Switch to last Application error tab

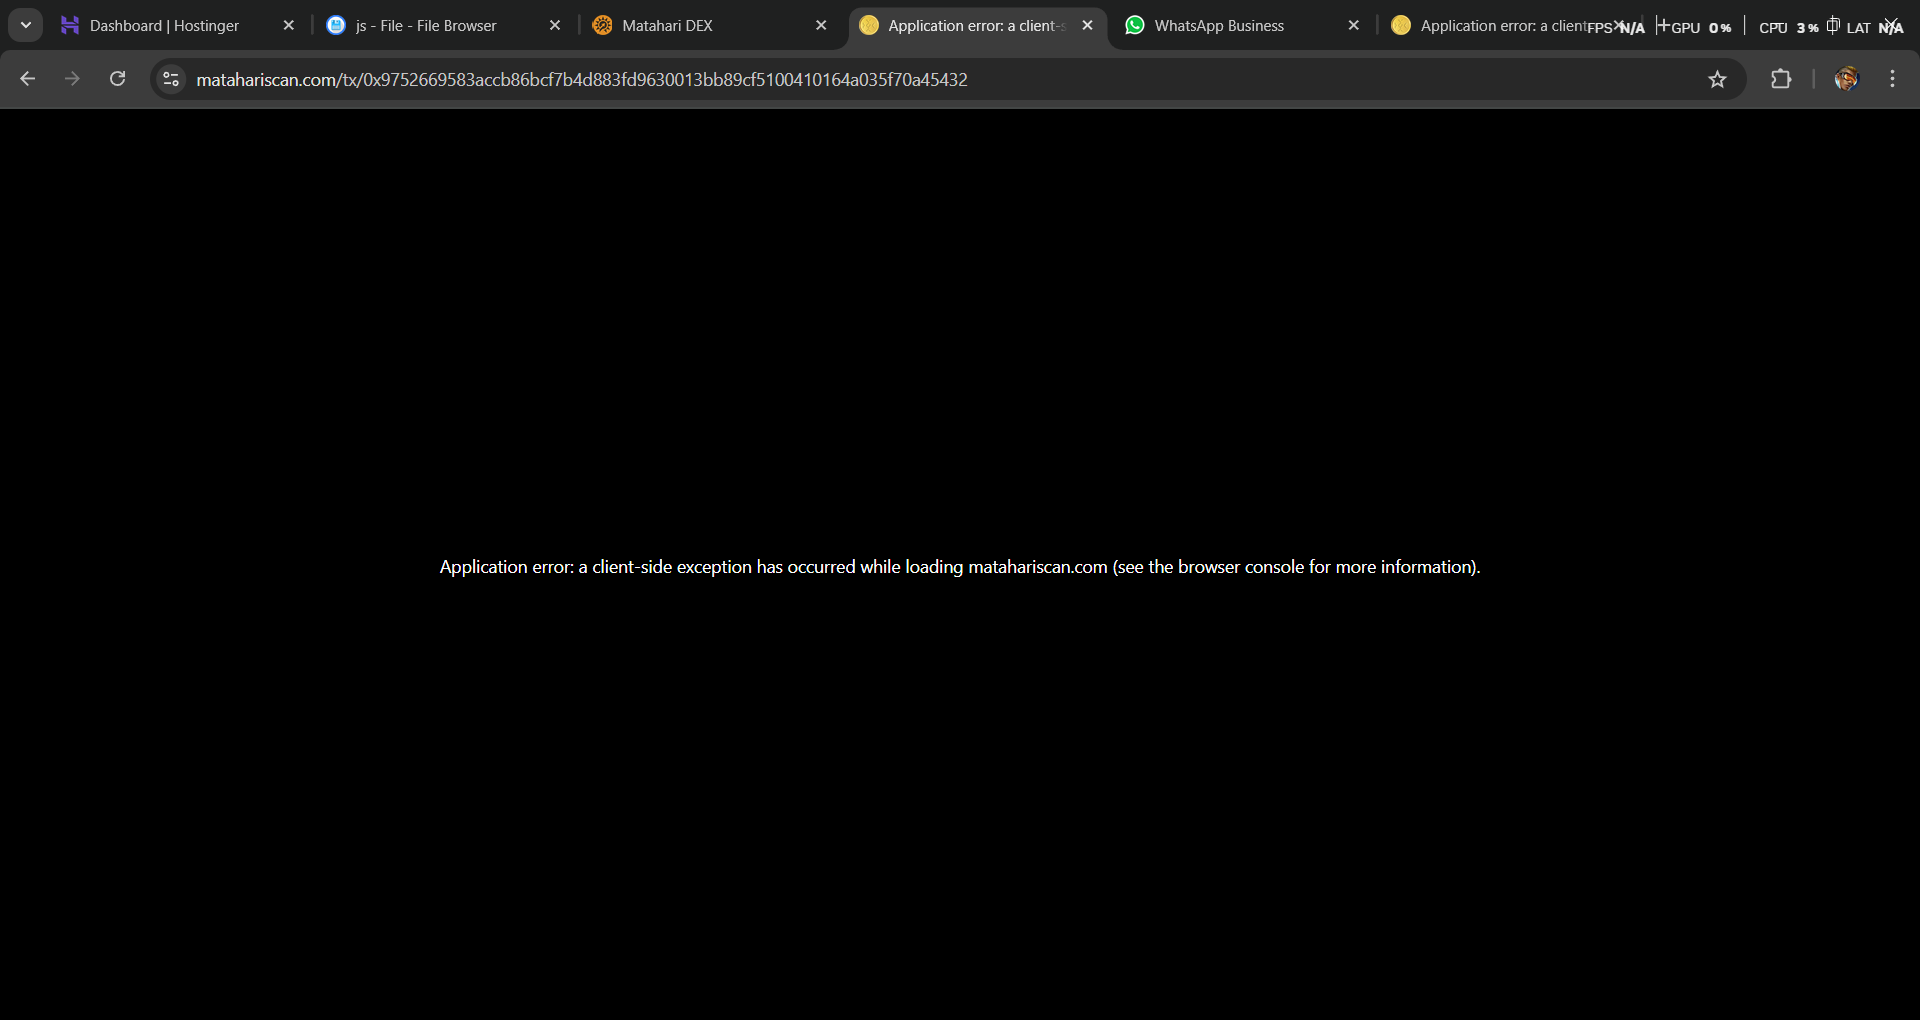1490,26
